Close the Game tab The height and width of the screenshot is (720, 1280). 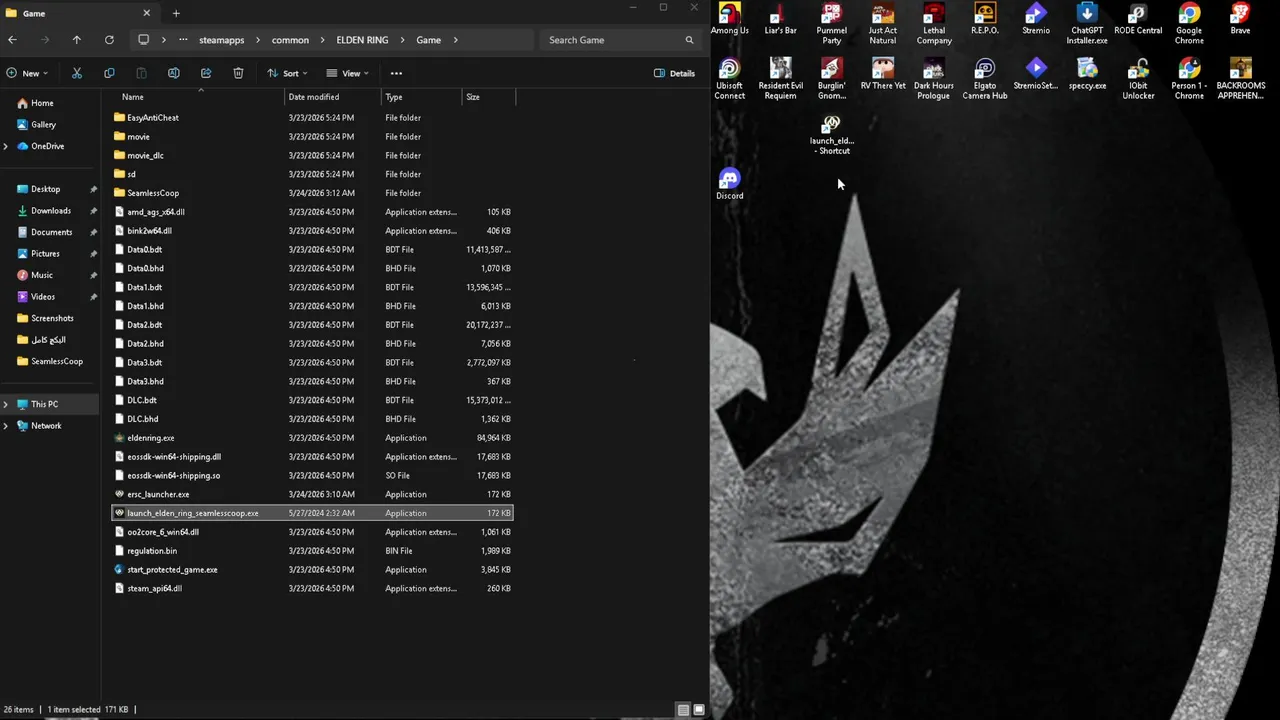point(146,13)
